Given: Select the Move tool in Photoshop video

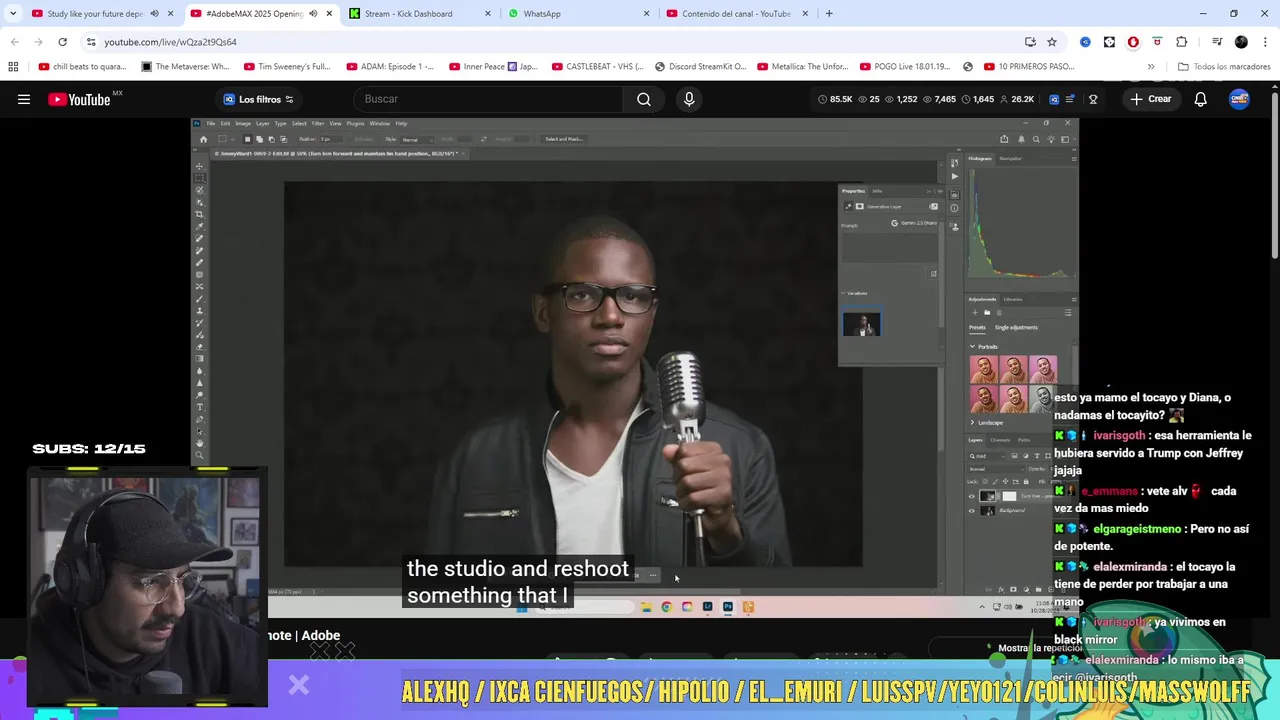Looking at the screenshot, I should 199,166.
